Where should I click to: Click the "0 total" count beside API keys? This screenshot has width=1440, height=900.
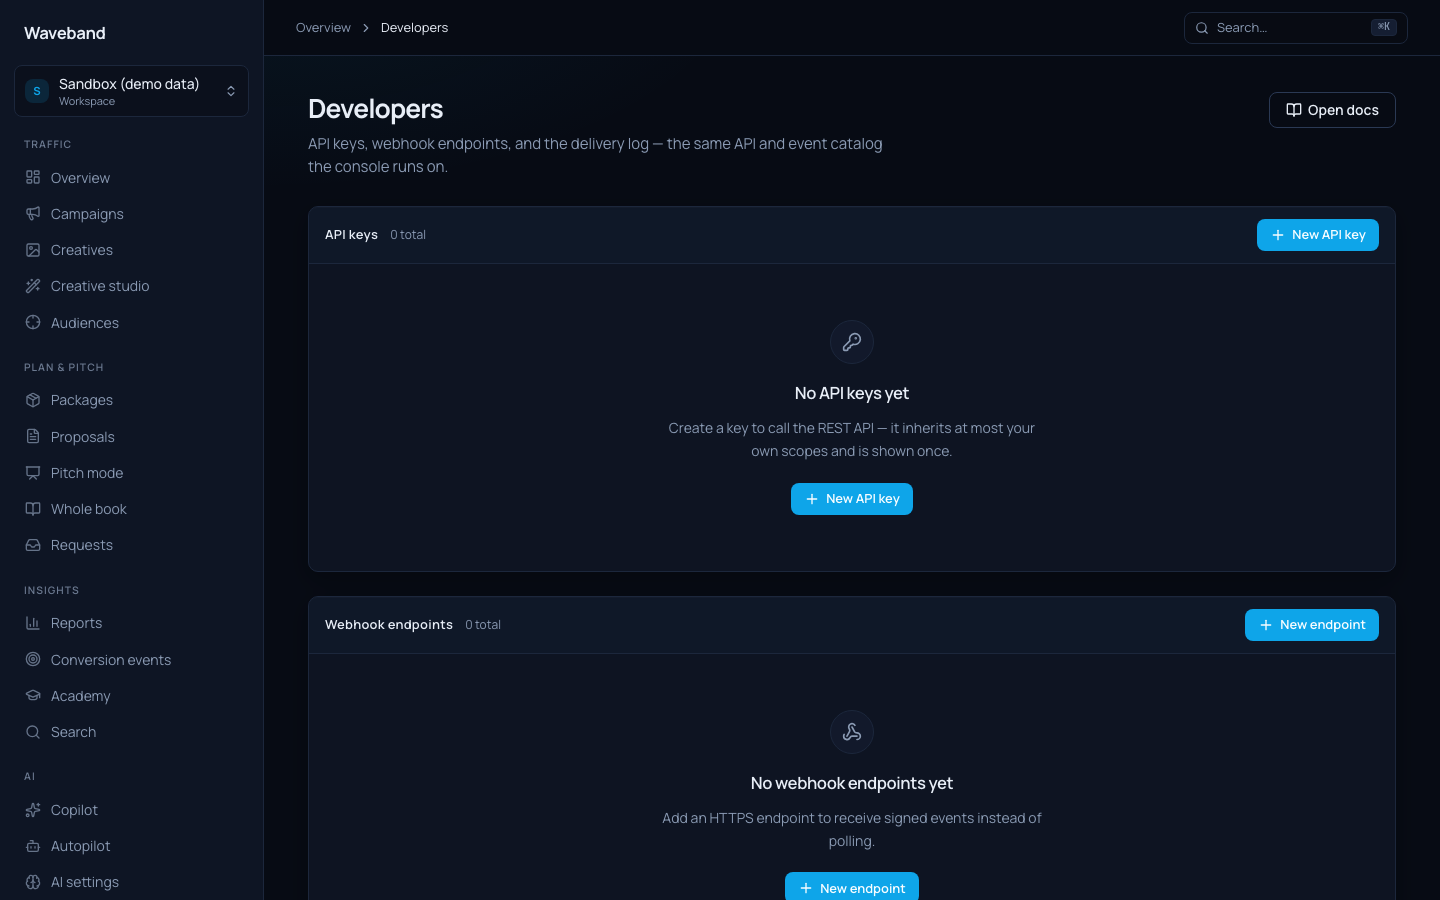point(408,235)
